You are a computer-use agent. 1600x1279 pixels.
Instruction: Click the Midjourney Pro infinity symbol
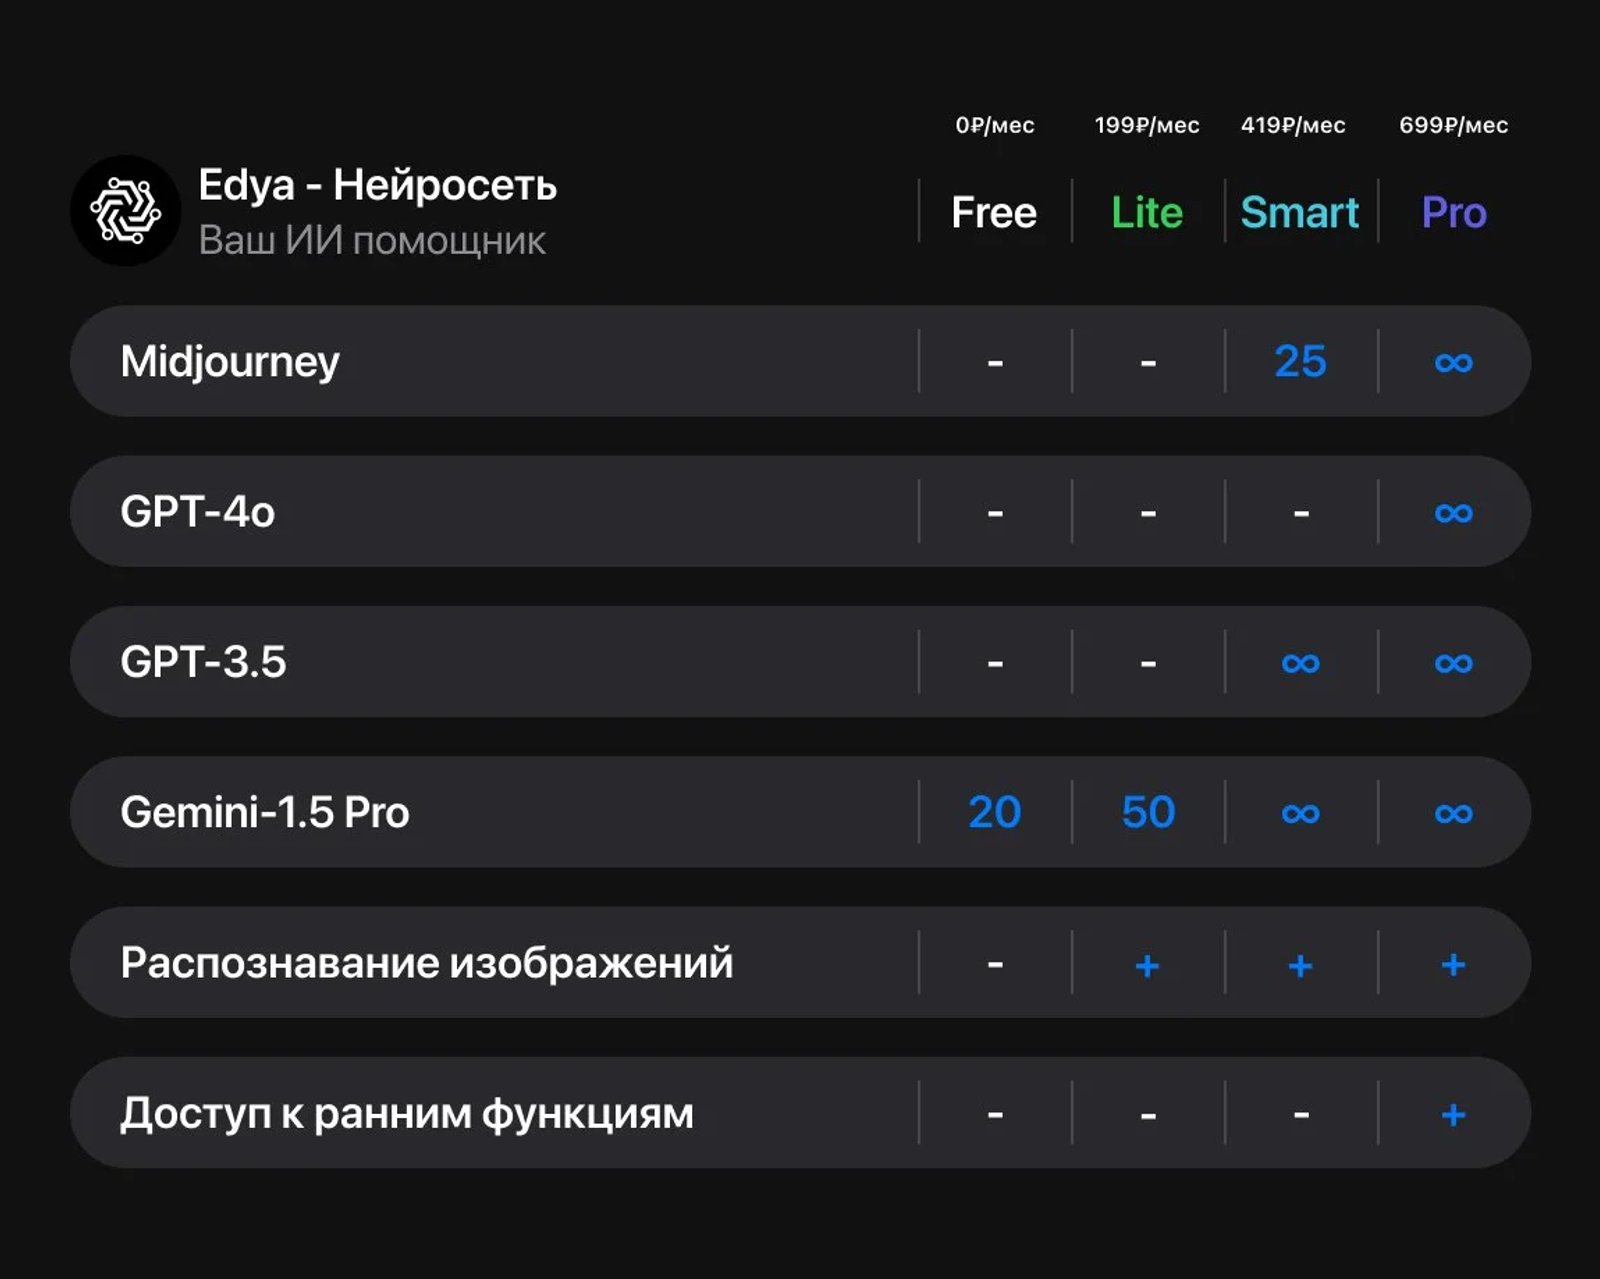click(1454, 362)
